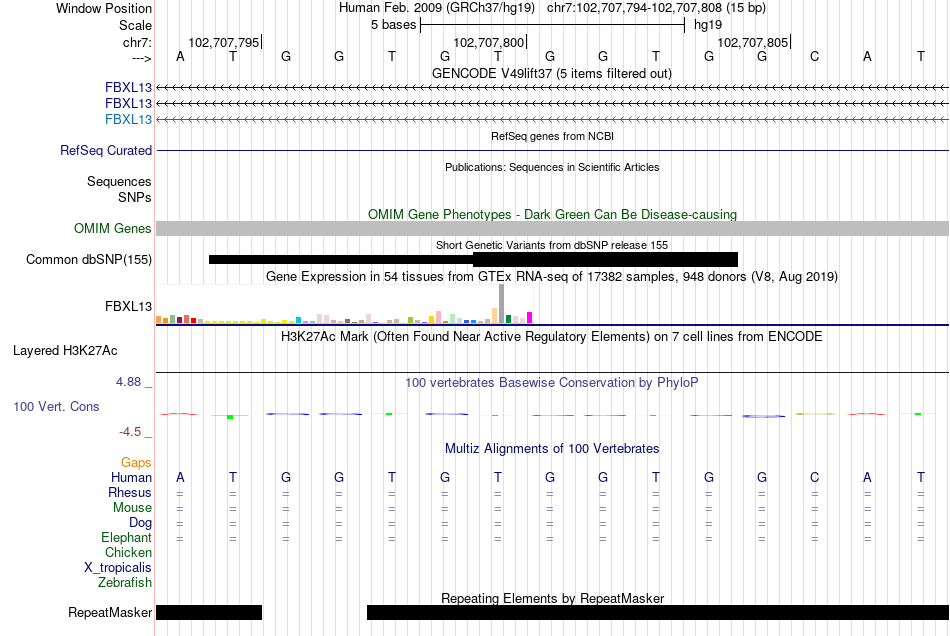Open the OMIM Genes label

[x=112, y=228]
